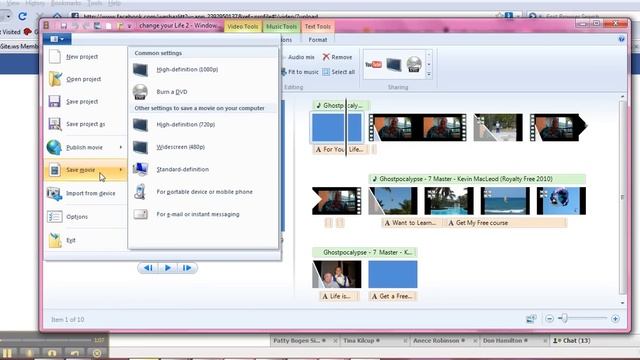
Task: Click the storyboard vertical scrollbar
Action: point(622,199)
